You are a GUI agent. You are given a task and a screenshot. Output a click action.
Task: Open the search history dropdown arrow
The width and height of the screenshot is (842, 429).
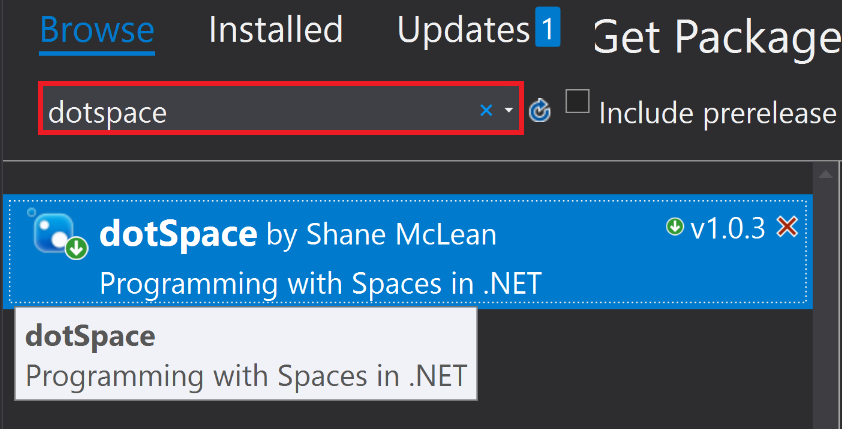[x=509, y=110]
